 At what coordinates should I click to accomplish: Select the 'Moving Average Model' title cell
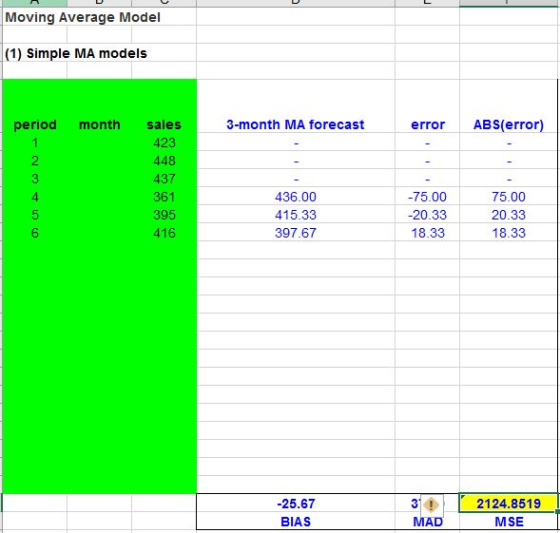click(83, 17)
